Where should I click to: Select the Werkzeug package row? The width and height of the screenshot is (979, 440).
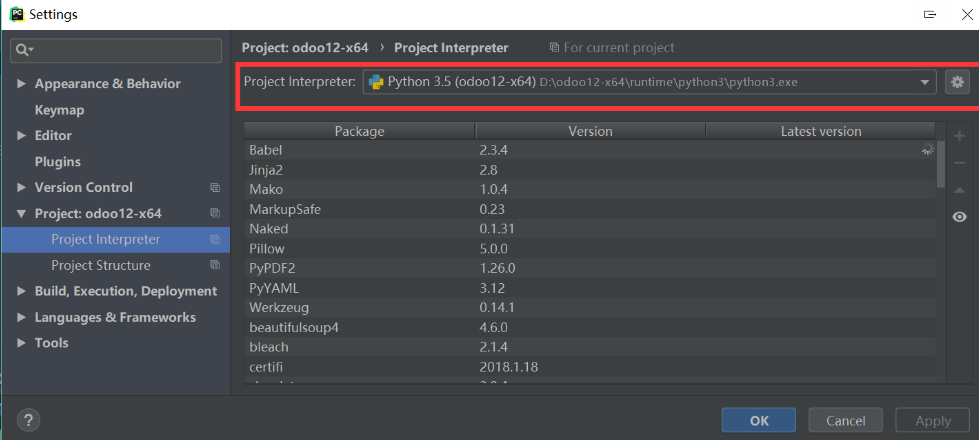(x=590, y=308)
